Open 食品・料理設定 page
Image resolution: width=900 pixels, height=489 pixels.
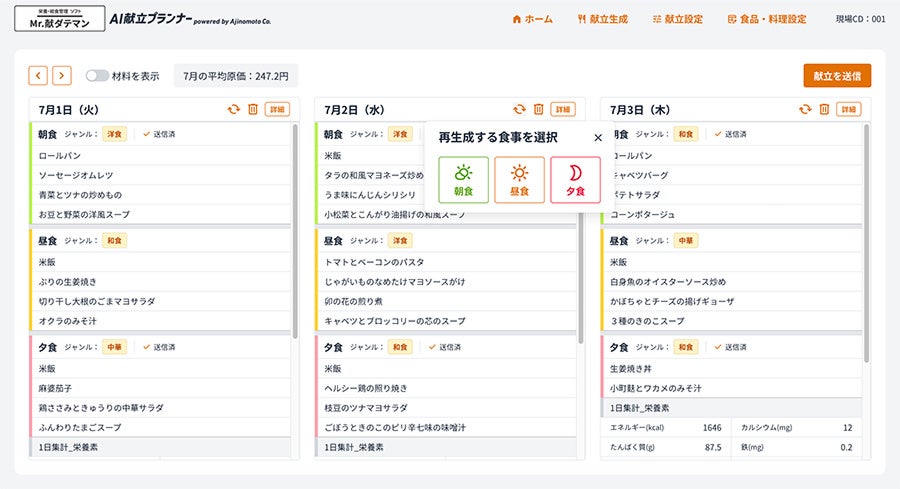(766, 19)
